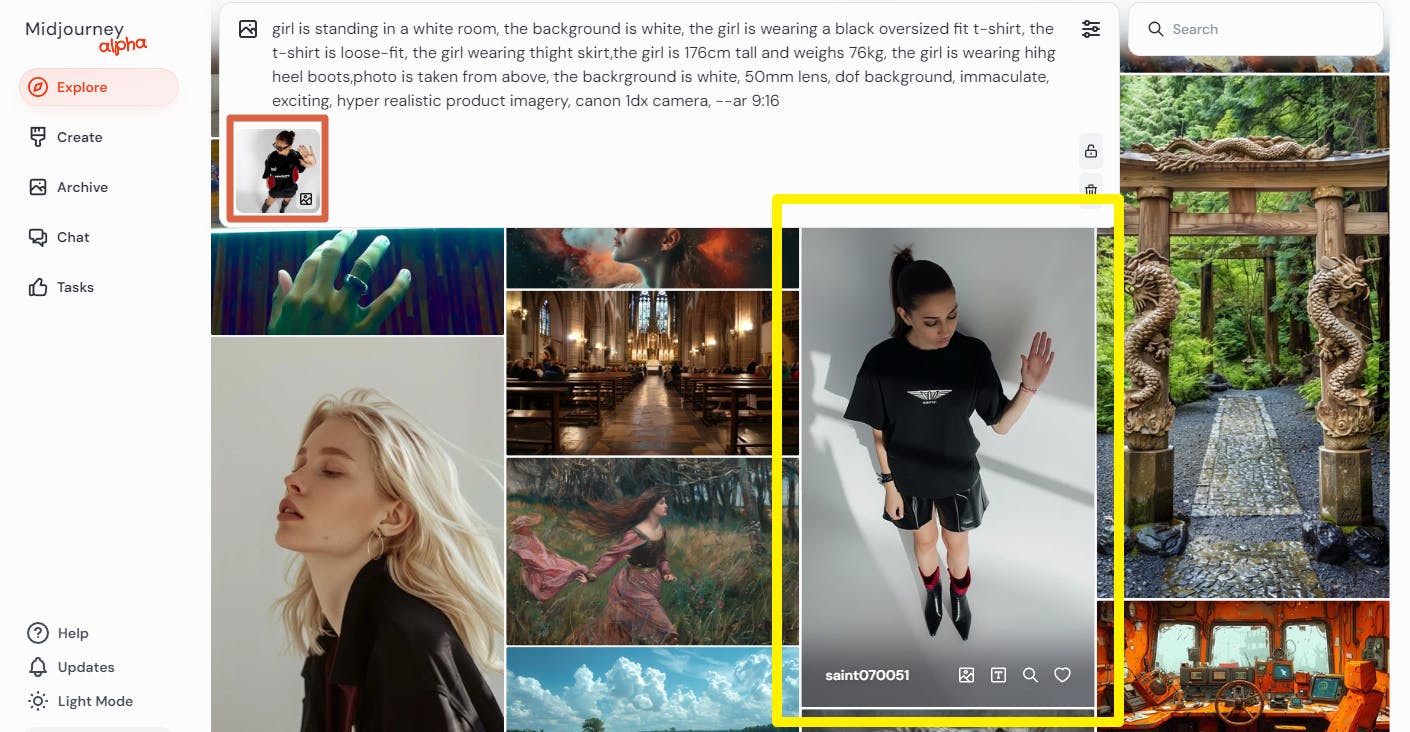1410x732 pixels.
Task: Open prompt settings sliders icon
Action: tap(1091, 29)
